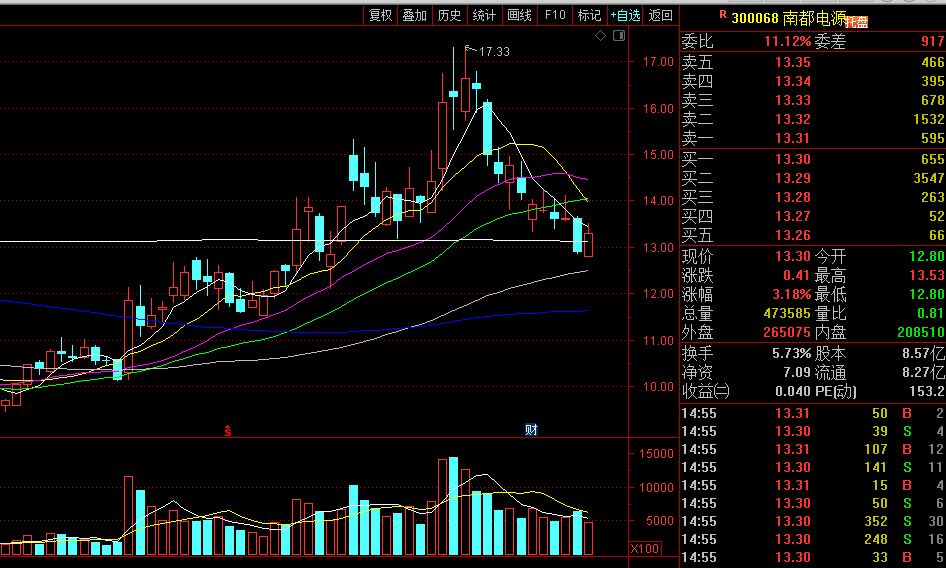Select 买三 price 13.28
946x568 pixels.
(x=793, y=197)
